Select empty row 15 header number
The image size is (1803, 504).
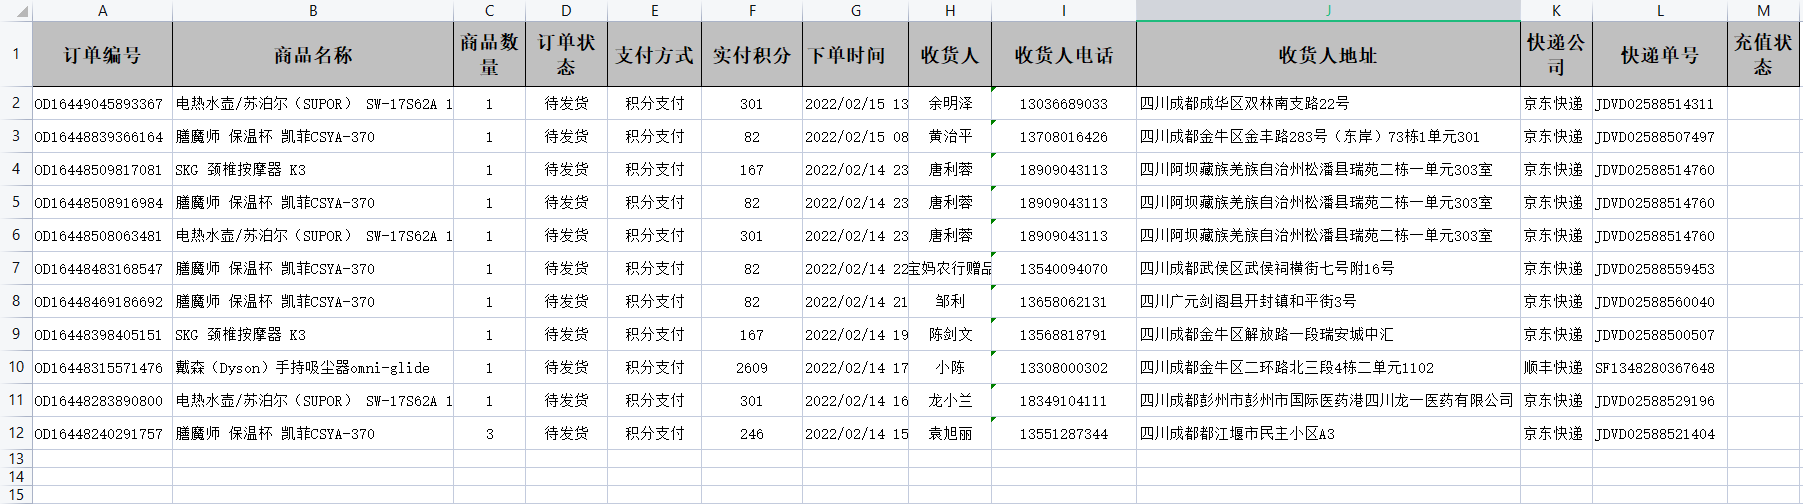pyautogui.click(x=16, y=495)
